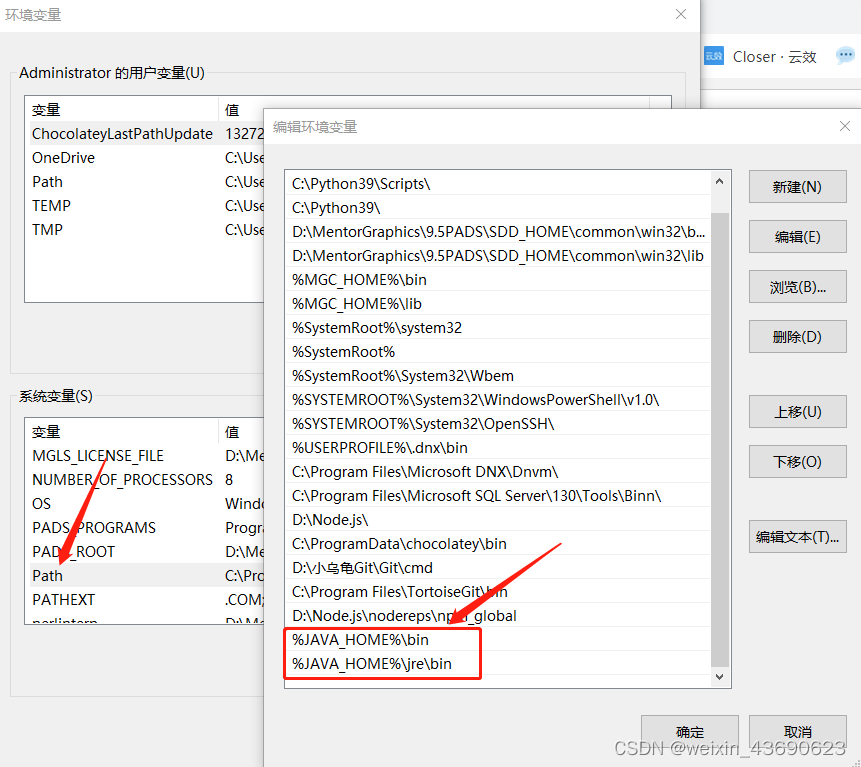Select the %SystemRoot%\System32\Wbem entry

pos(498,376)
